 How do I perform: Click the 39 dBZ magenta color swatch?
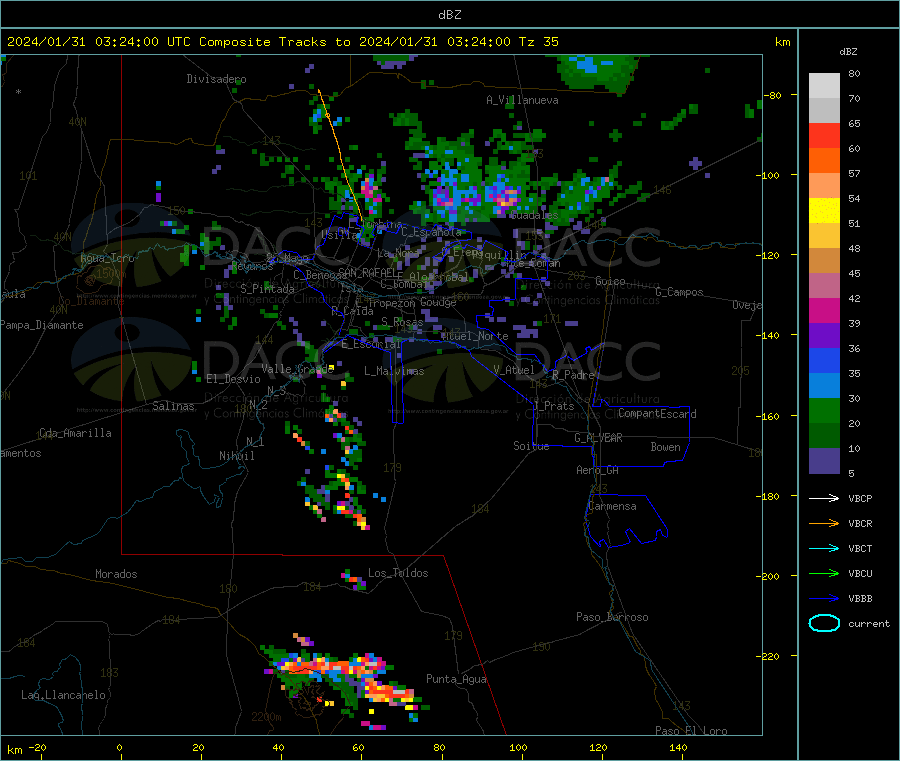pyautogui.click(x=824, y=310)
